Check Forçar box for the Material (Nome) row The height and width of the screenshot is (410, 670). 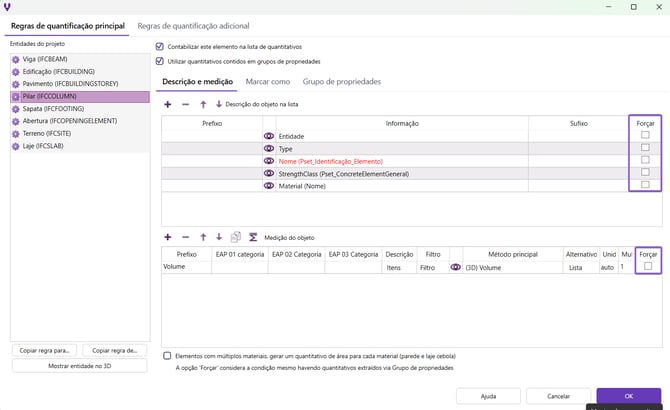pos(645,184)
